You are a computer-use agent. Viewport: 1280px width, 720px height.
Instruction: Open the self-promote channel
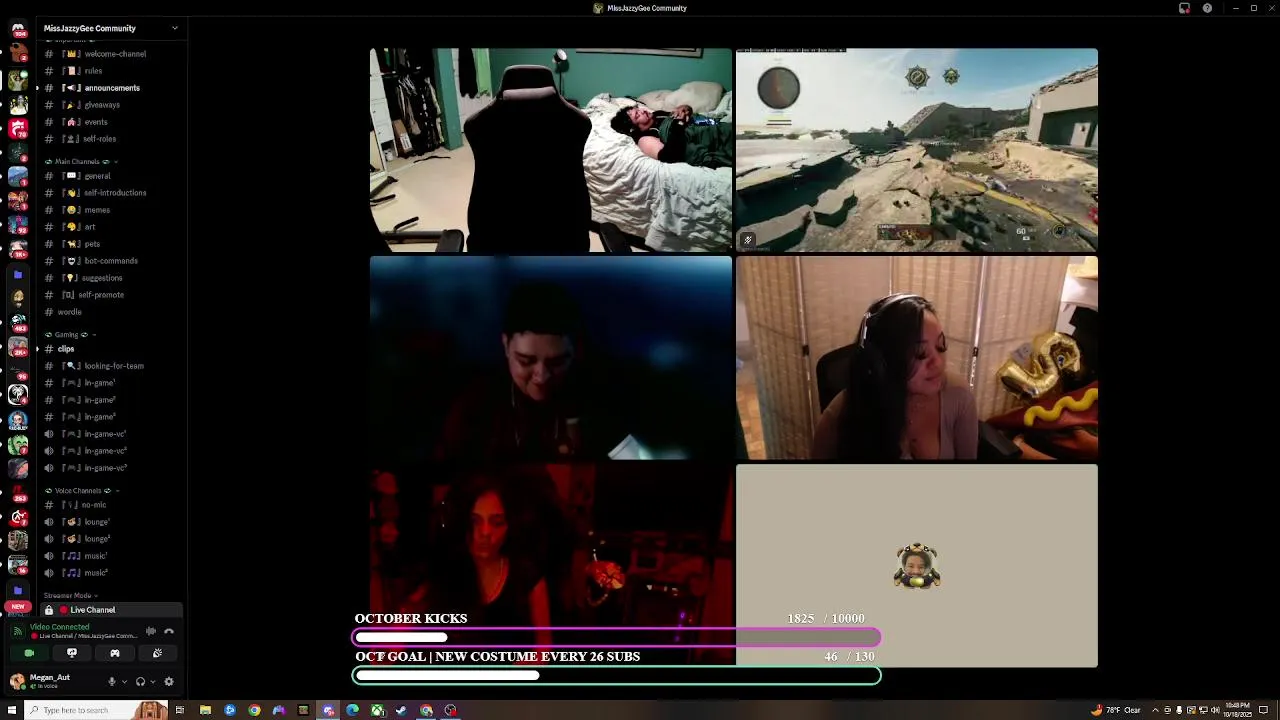(x=111, y=295)
